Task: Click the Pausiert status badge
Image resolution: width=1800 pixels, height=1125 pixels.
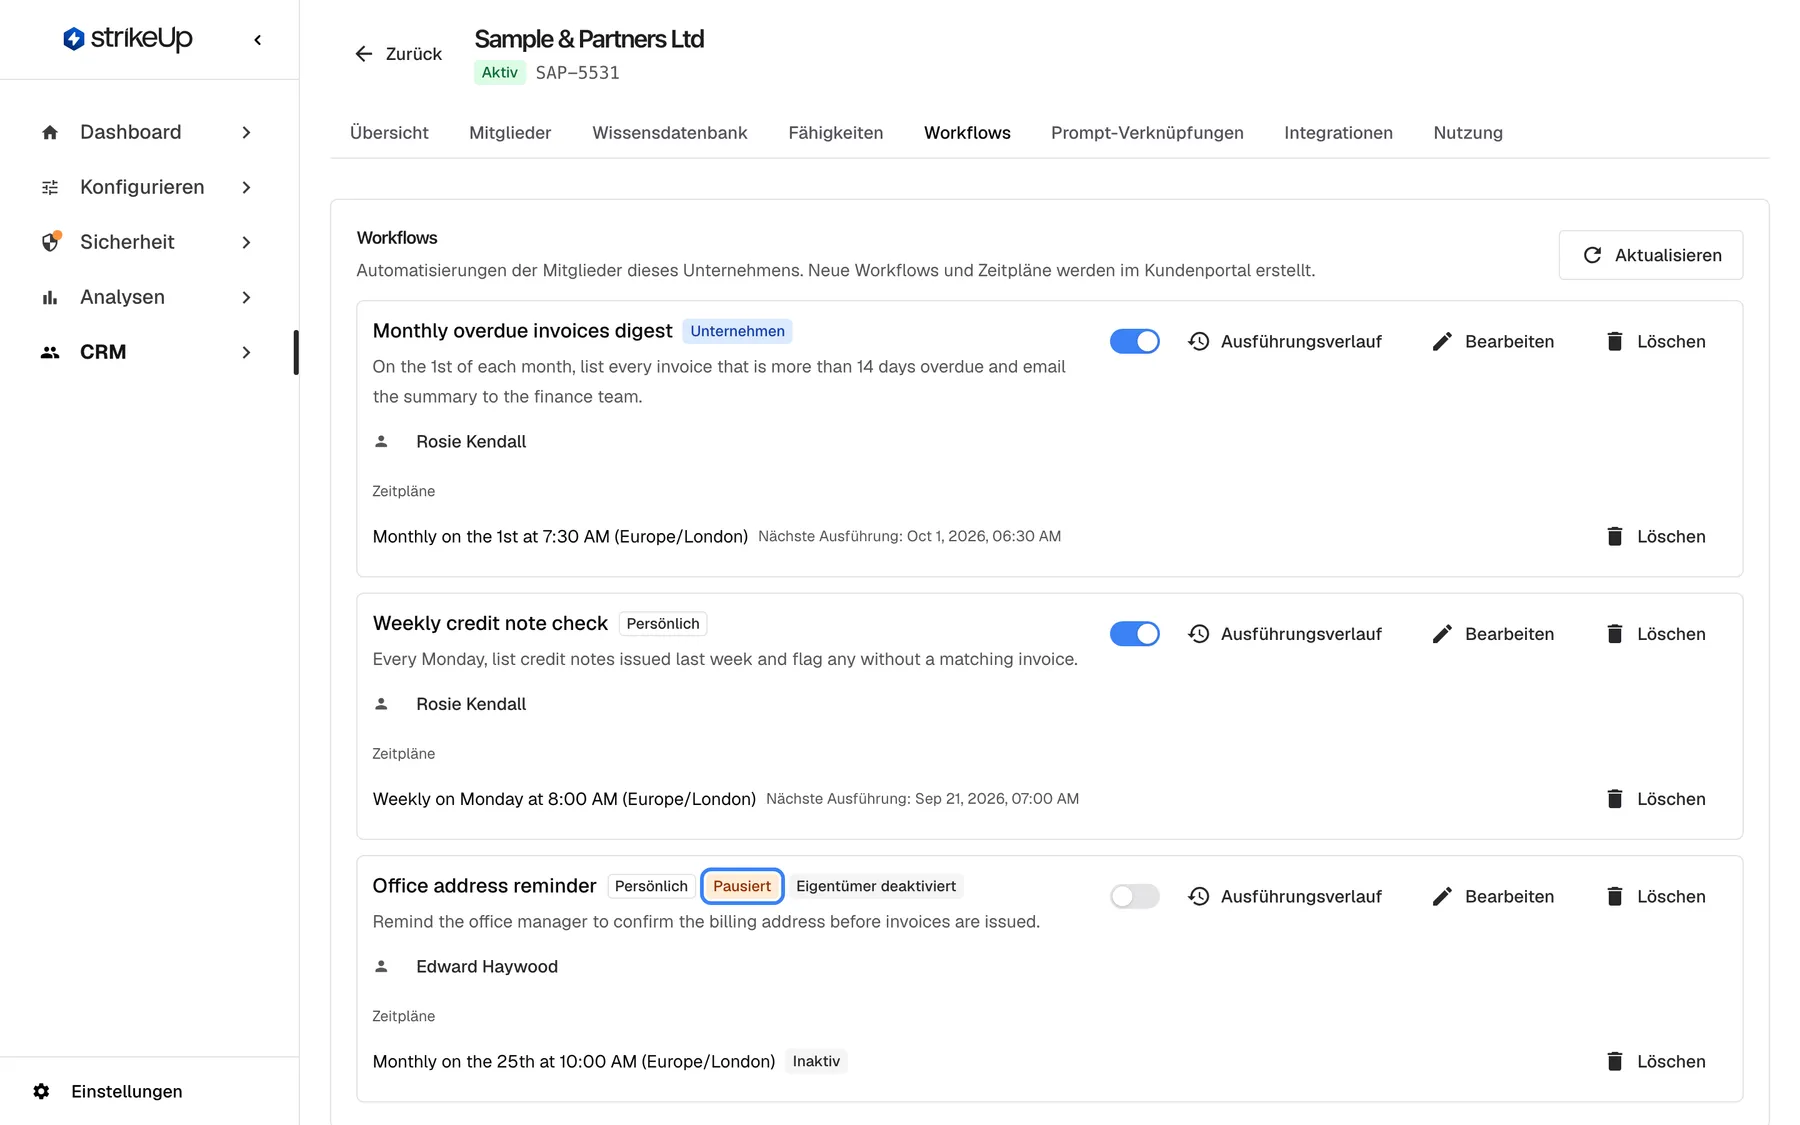Action: (742, 886)
